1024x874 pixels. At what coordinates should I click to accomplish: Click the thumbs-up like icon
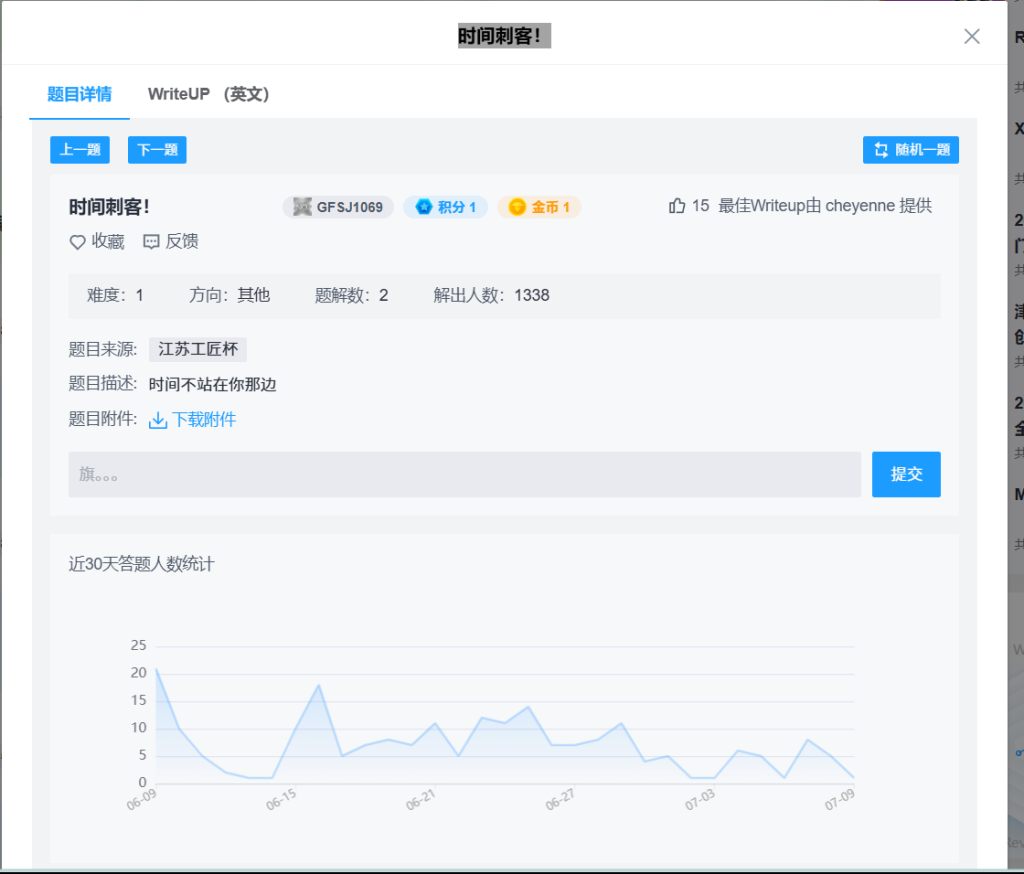[x=677, y=206]
